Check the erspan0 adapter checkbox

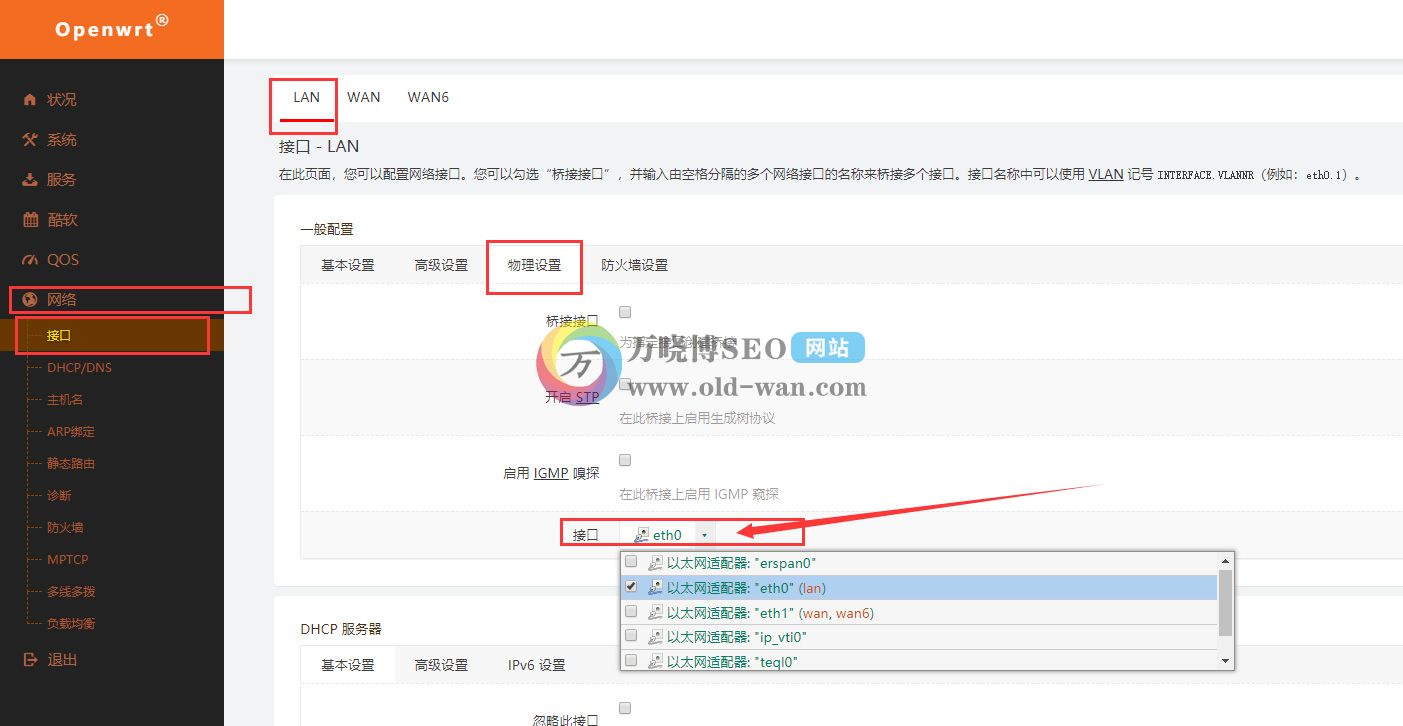[631, 562]
